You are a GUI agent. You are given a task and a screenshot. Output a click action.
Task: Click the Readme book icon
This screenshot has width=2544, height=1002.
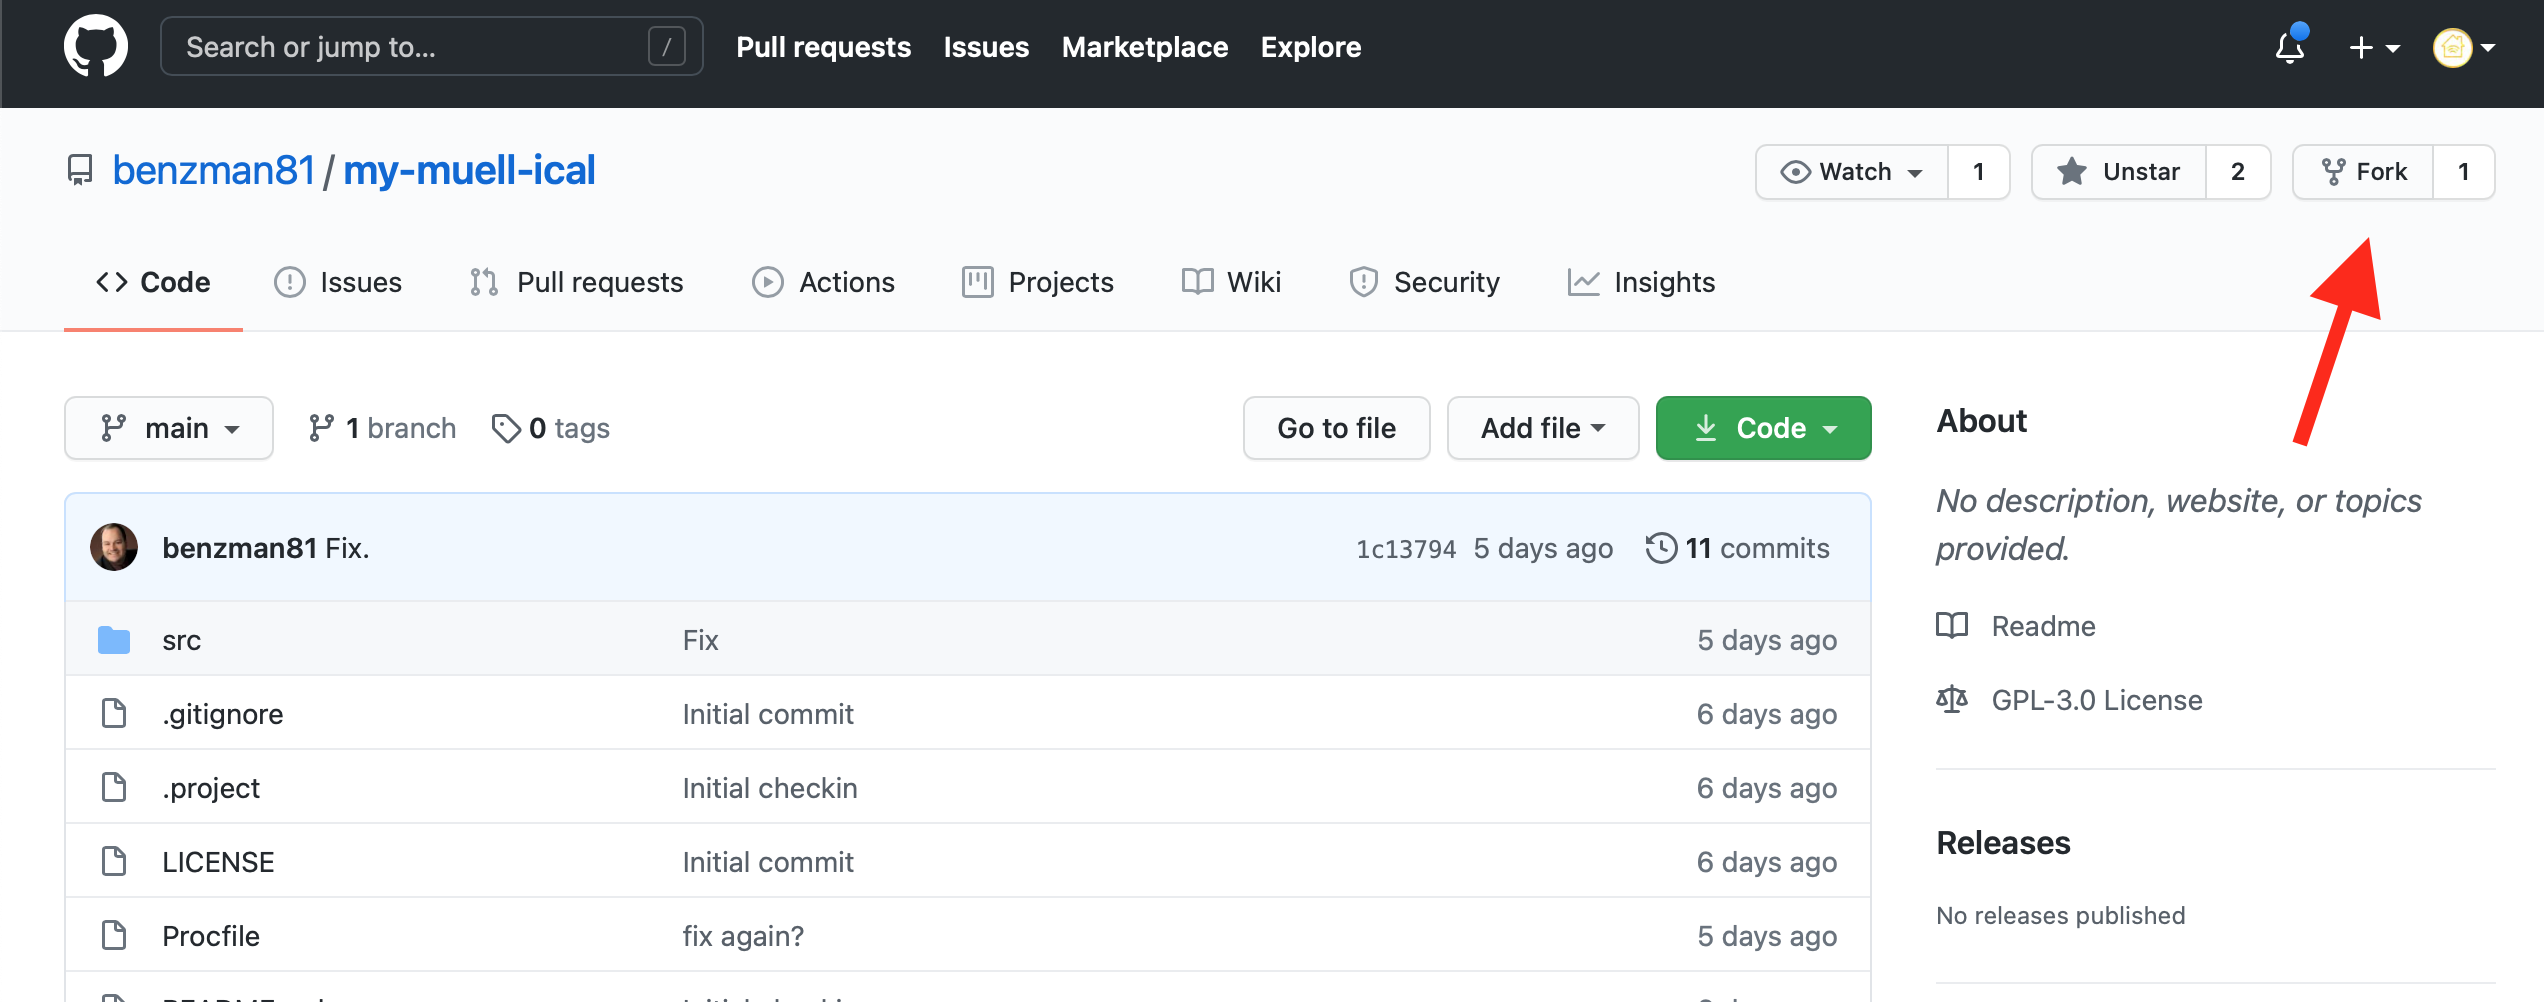pos(1951,626)
